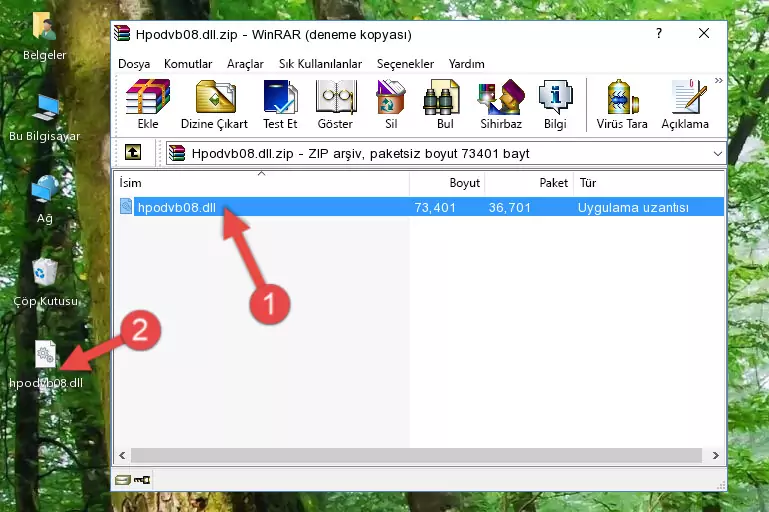Click the 36,701 packed size value

[510, 207]
